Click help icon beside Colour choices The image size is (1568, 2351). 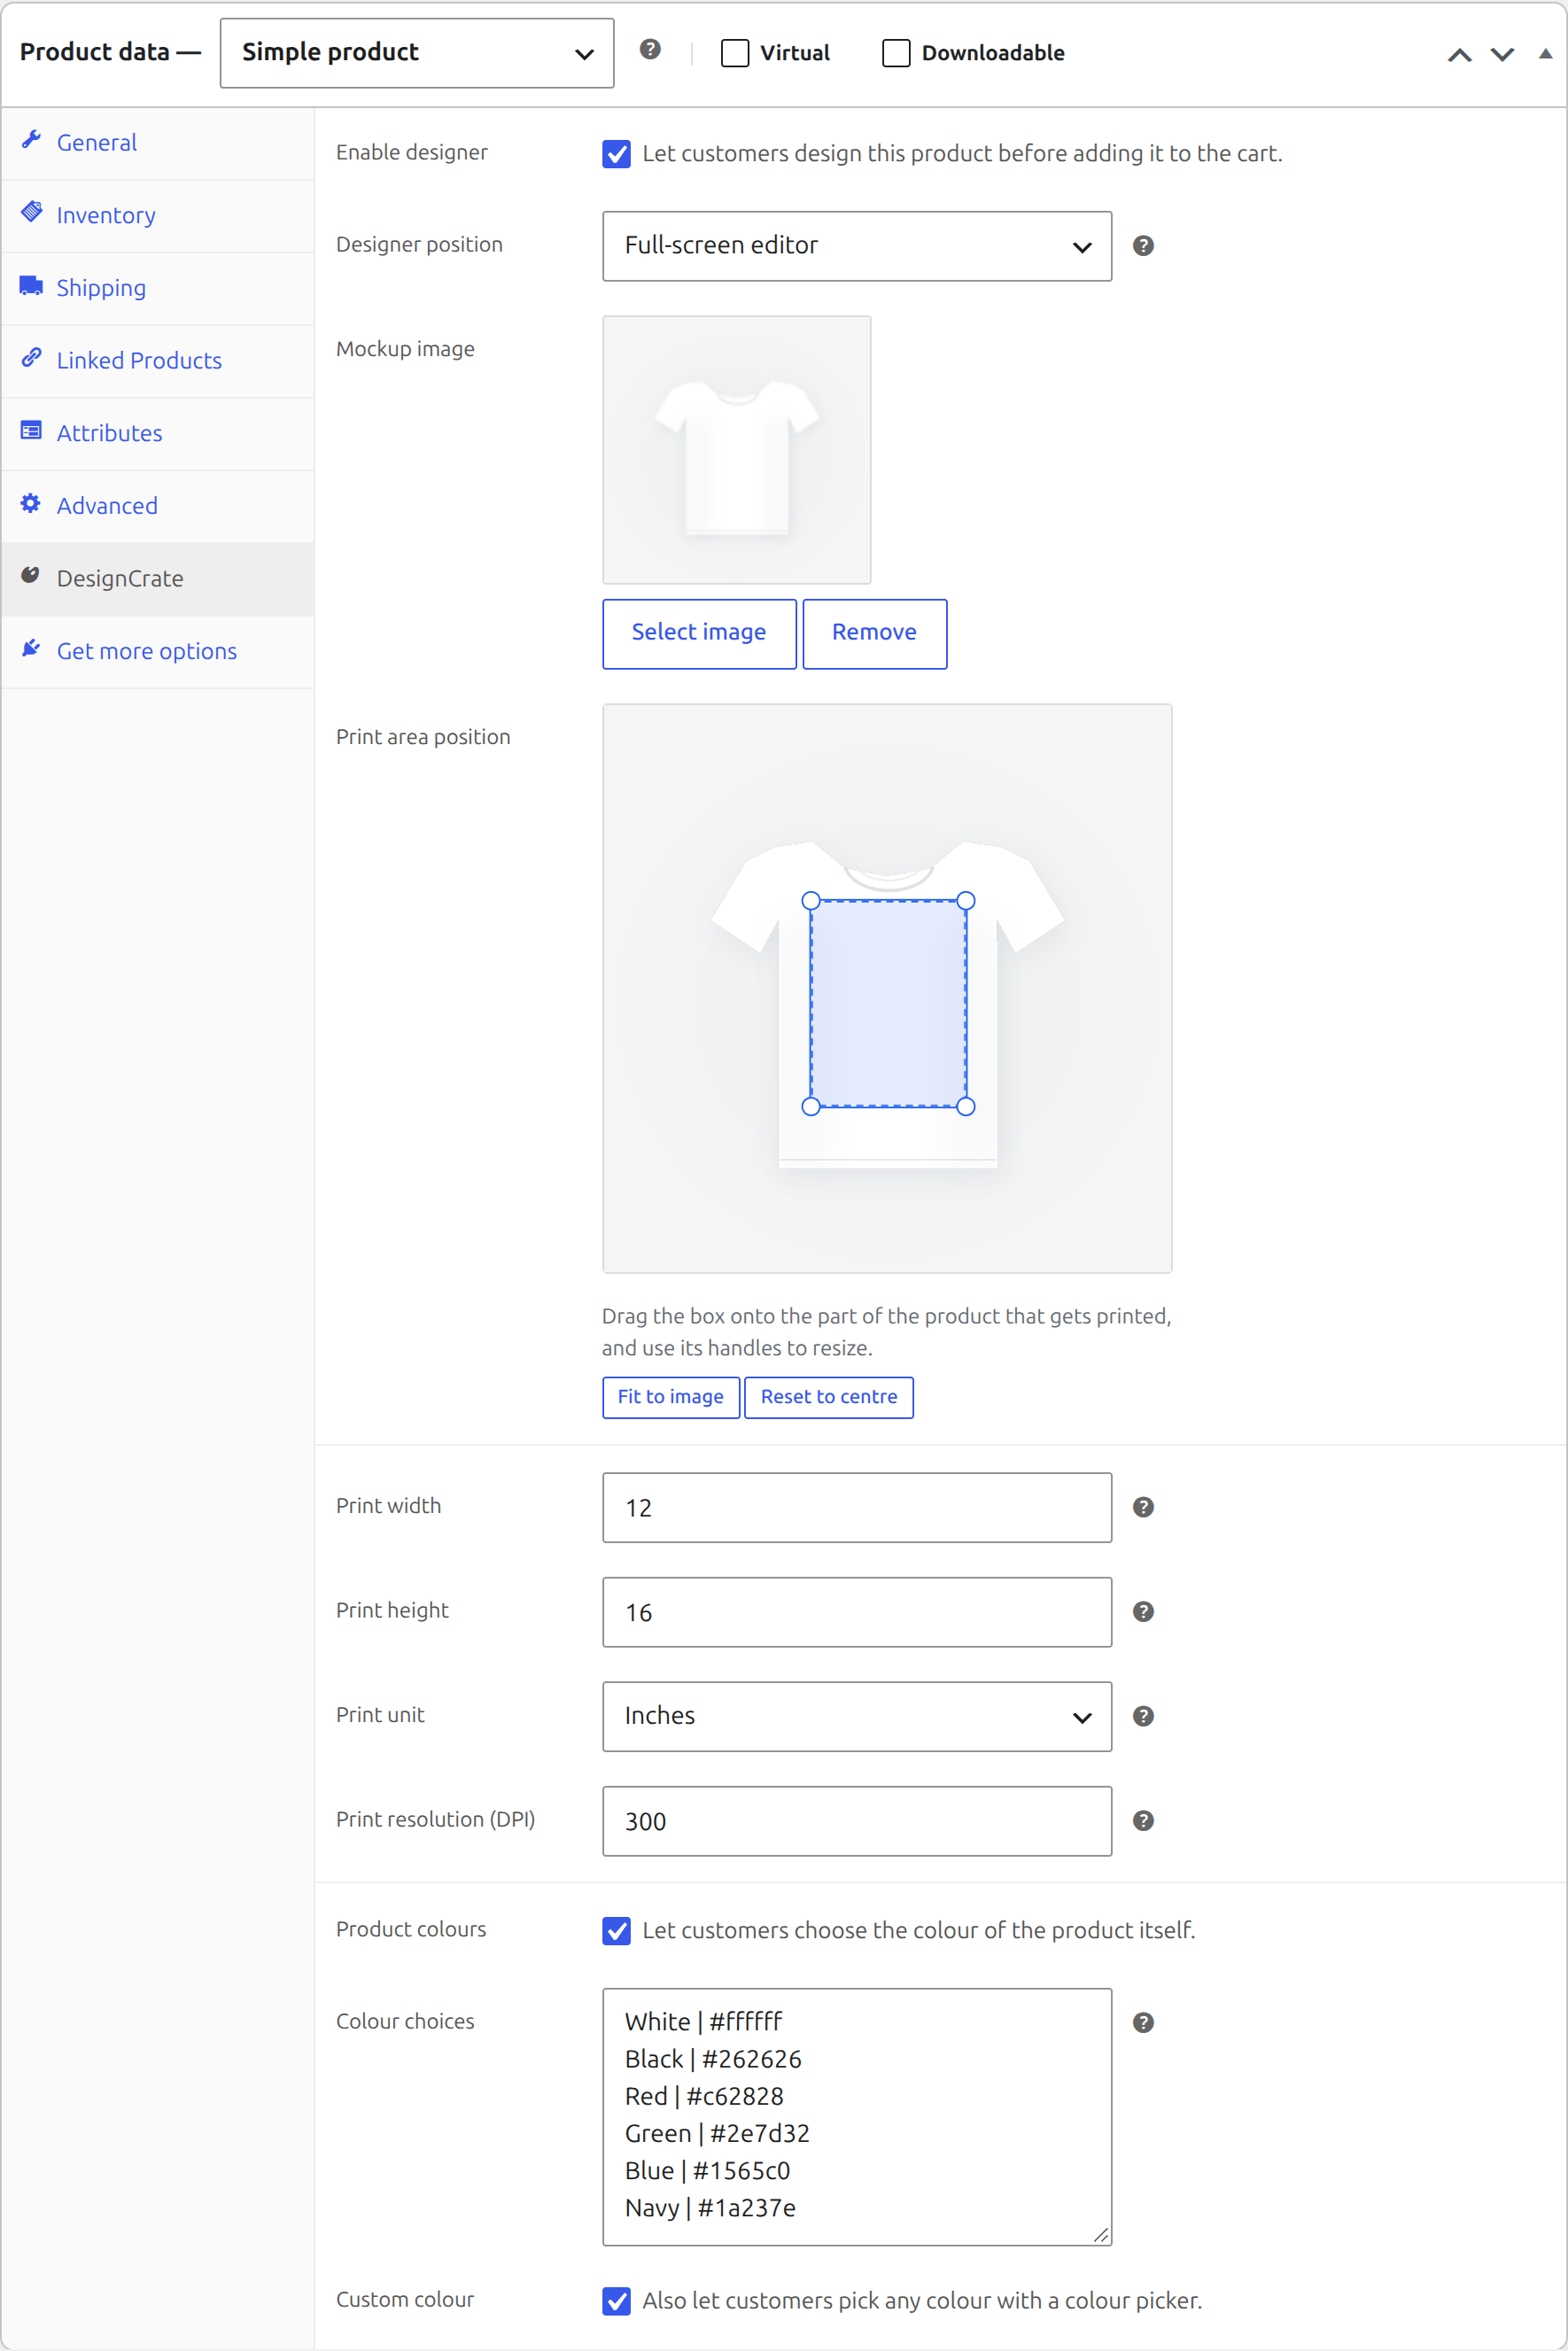pos(1143,2023)
